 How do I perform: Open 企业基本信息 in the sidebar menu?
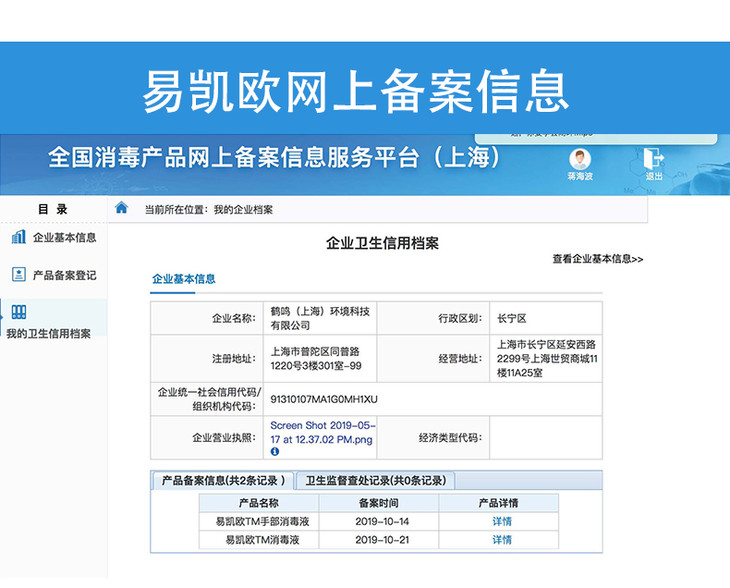click(x=64, y=238)
